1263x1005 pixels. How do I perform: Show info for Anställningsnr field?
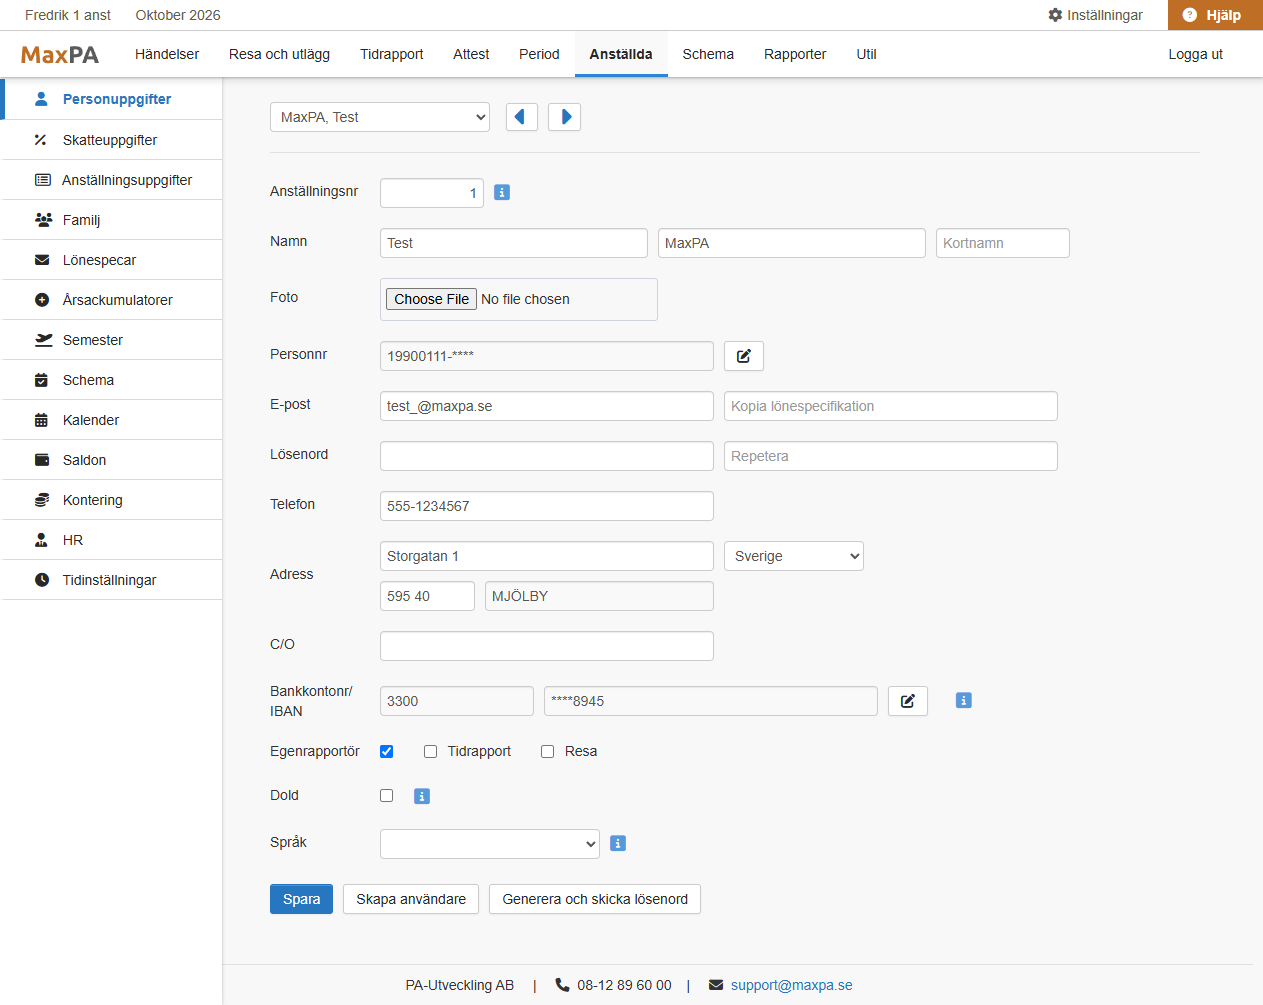pyautogui.click(x=502, y=192)
